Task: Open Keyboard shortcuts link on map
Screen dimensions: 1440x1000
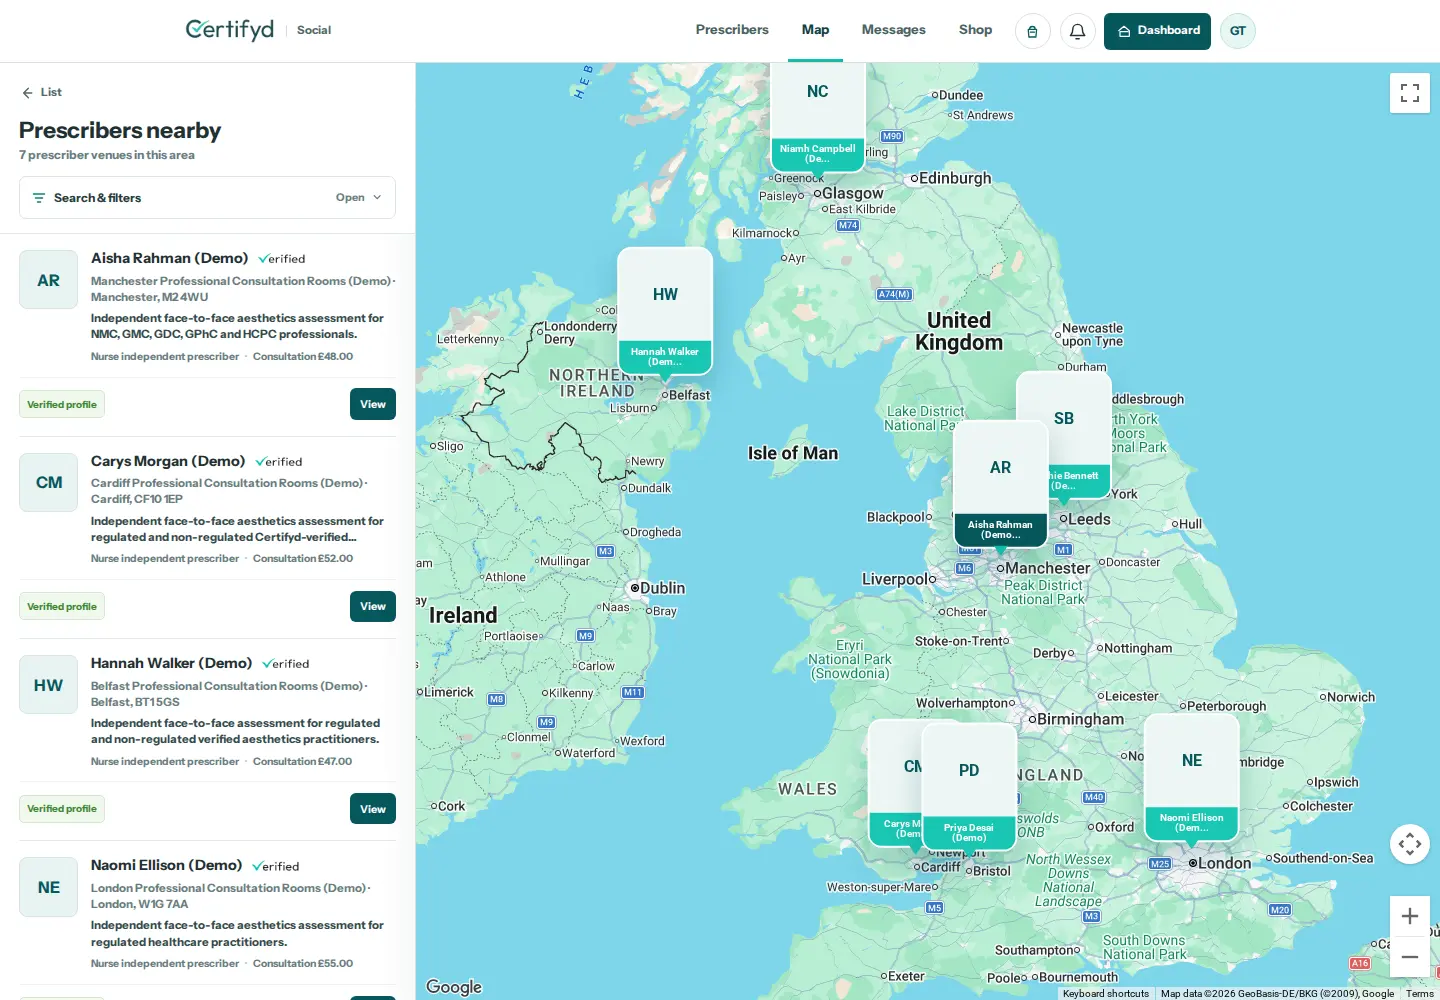Action: pos(1105,994)
